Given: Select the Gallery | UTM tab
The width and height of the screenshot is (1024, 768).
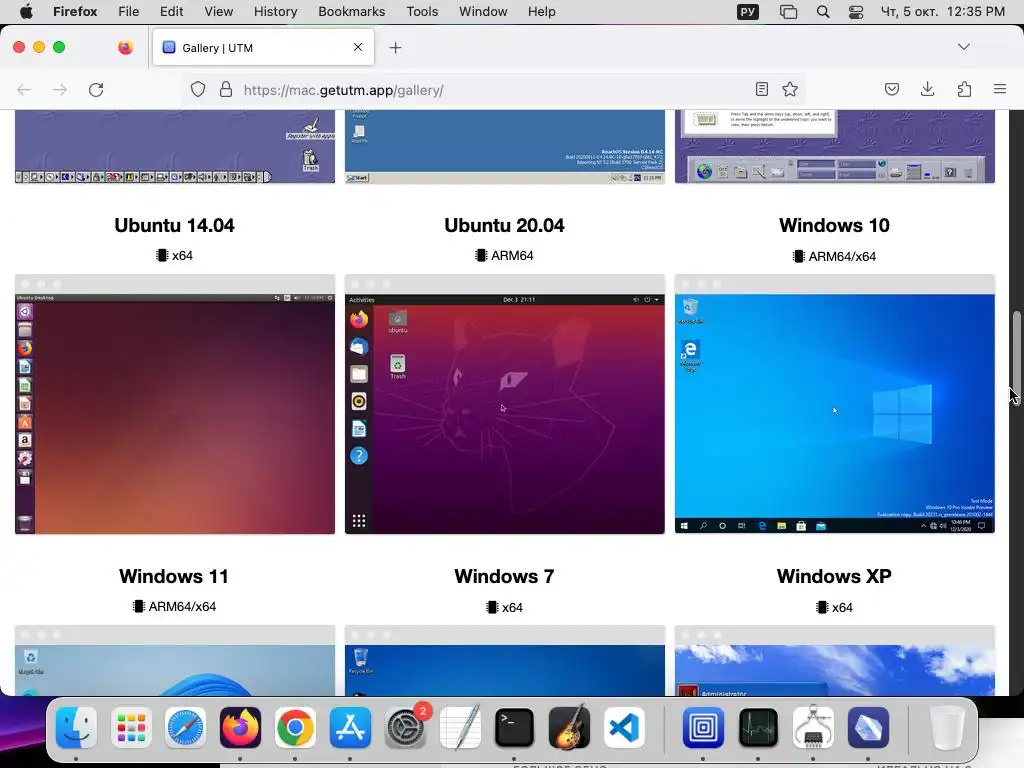Looking at the screenshot, I should pos(263,47).
